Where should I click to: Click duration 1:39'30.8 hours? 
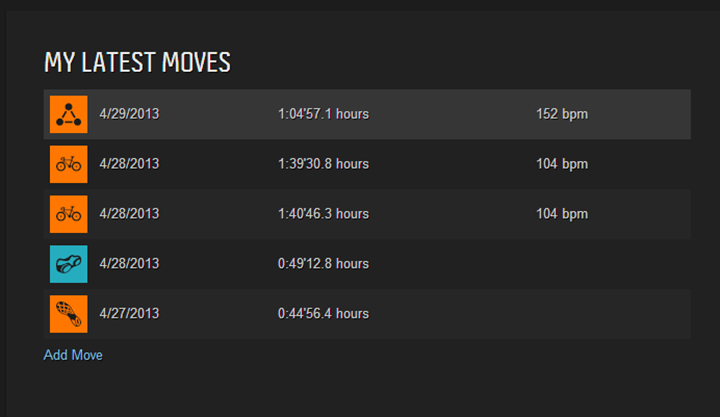point(323,164)
